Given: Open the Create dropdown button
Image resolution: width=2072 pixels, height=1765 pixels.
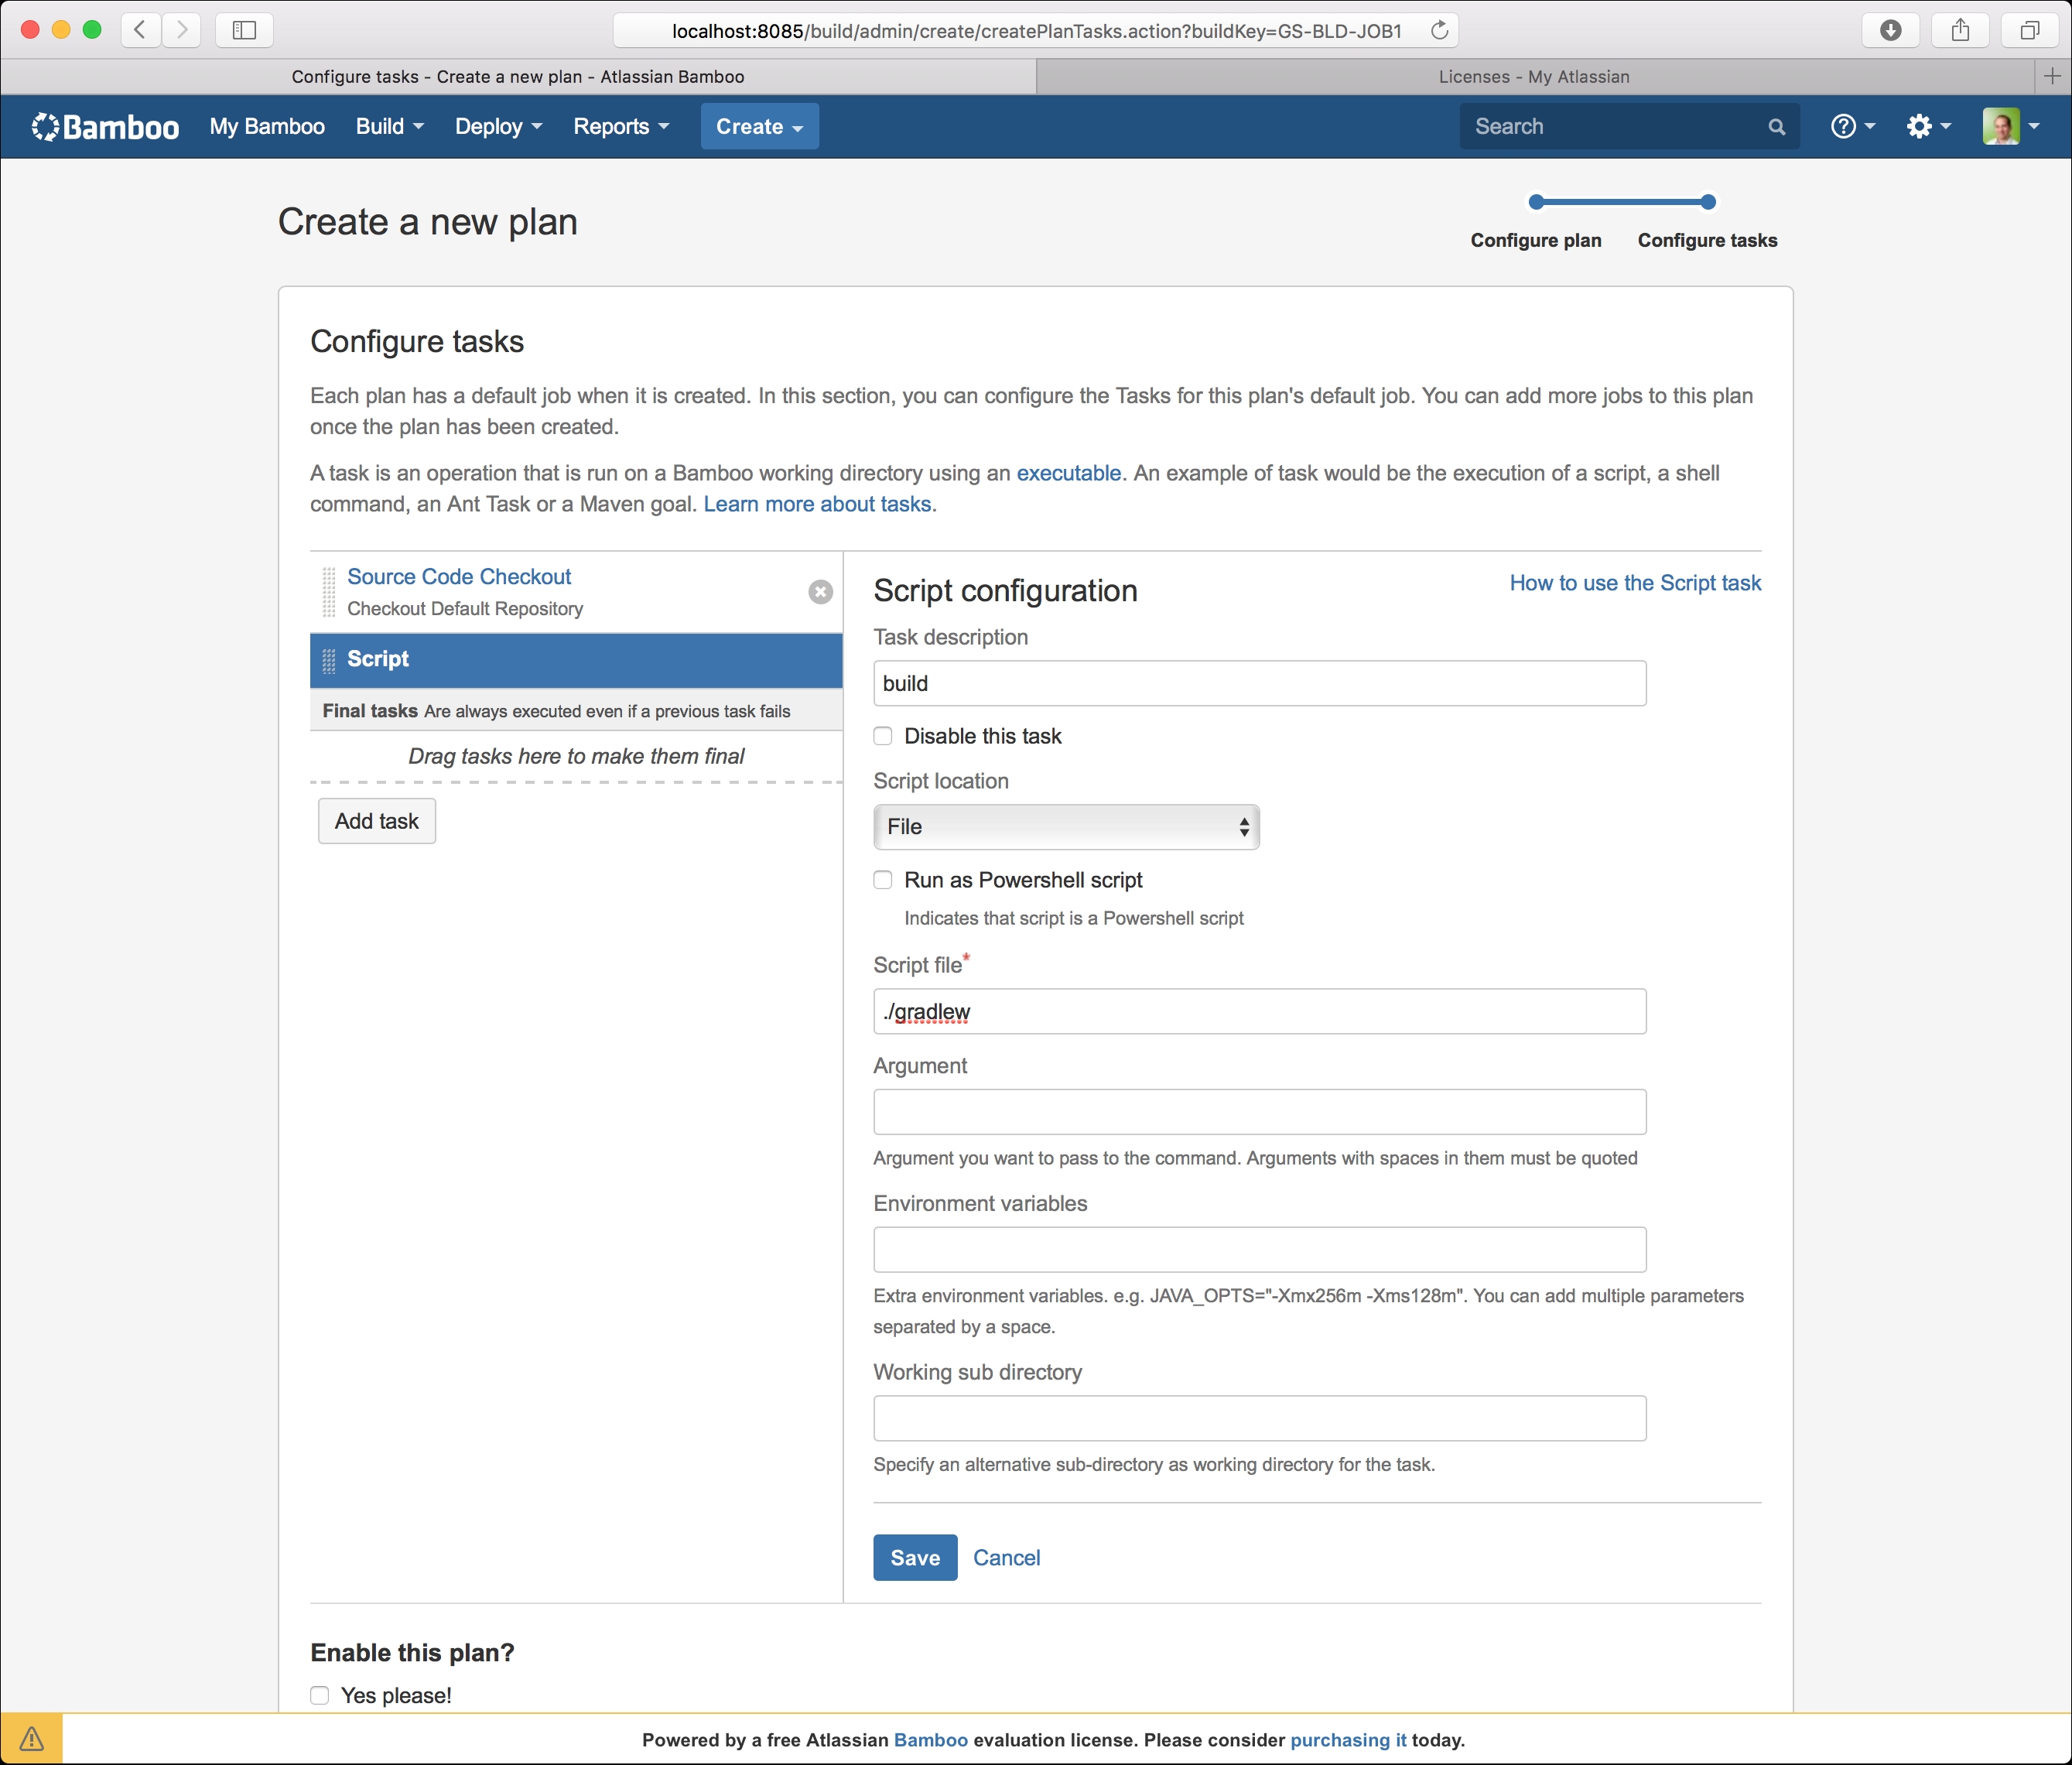Looking at the screenshot, I should point(760,126).
